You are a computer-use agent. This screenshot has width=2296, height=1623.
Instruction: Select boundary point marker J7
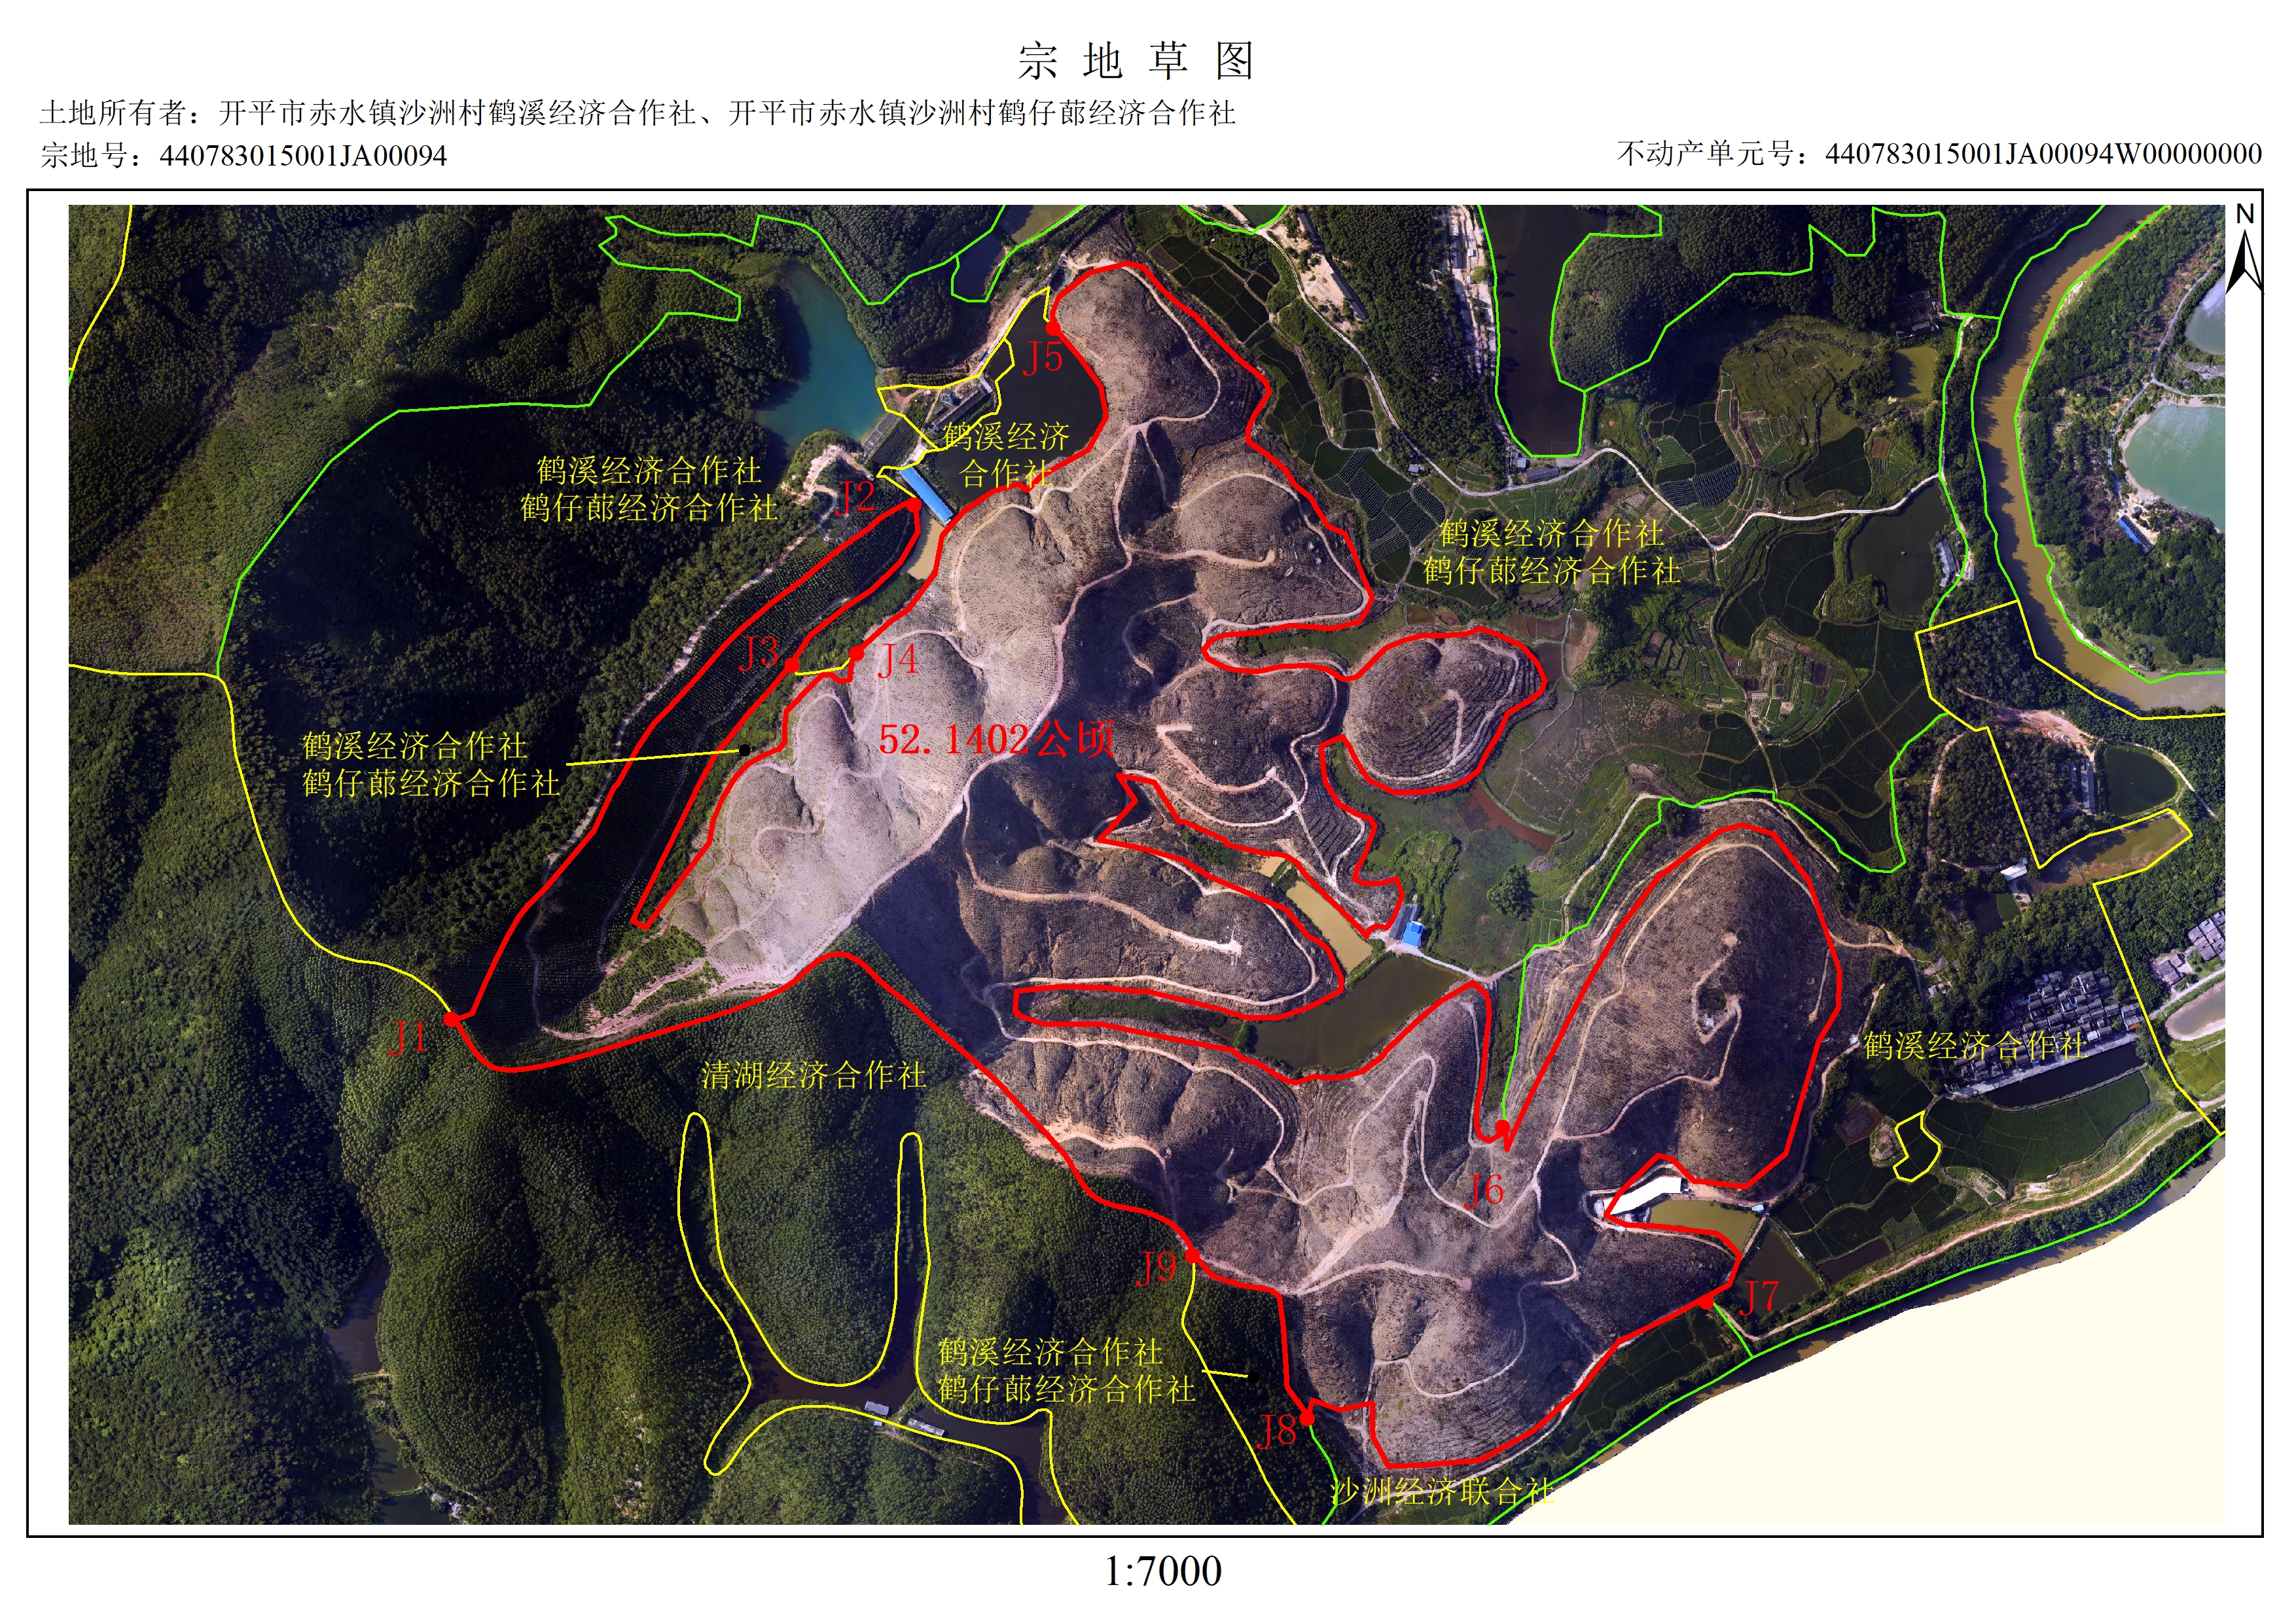[x=1706, y=1302]
